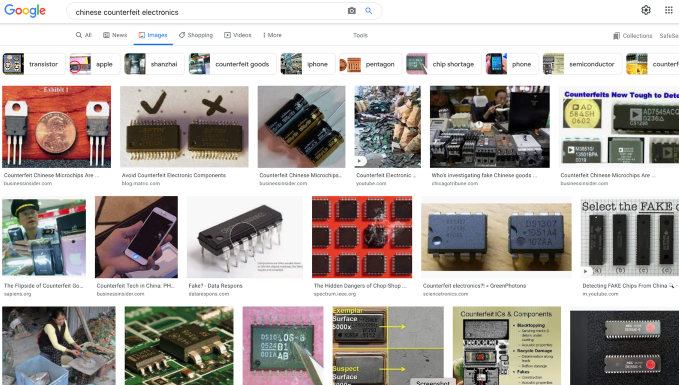
Task: Open Exemplar versus Suspect surface image
Action: pyautogui.click(x=388, y=346)
